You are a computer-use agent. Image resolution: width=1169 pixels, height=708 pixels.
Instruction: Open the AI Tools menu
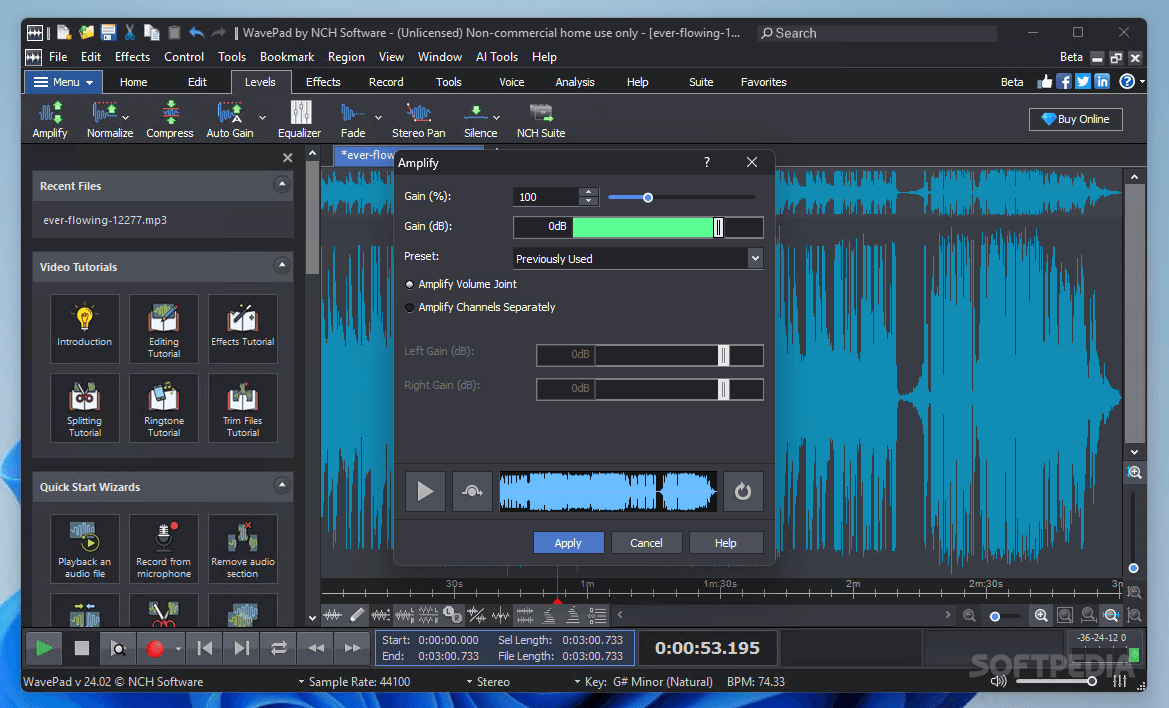497,57
